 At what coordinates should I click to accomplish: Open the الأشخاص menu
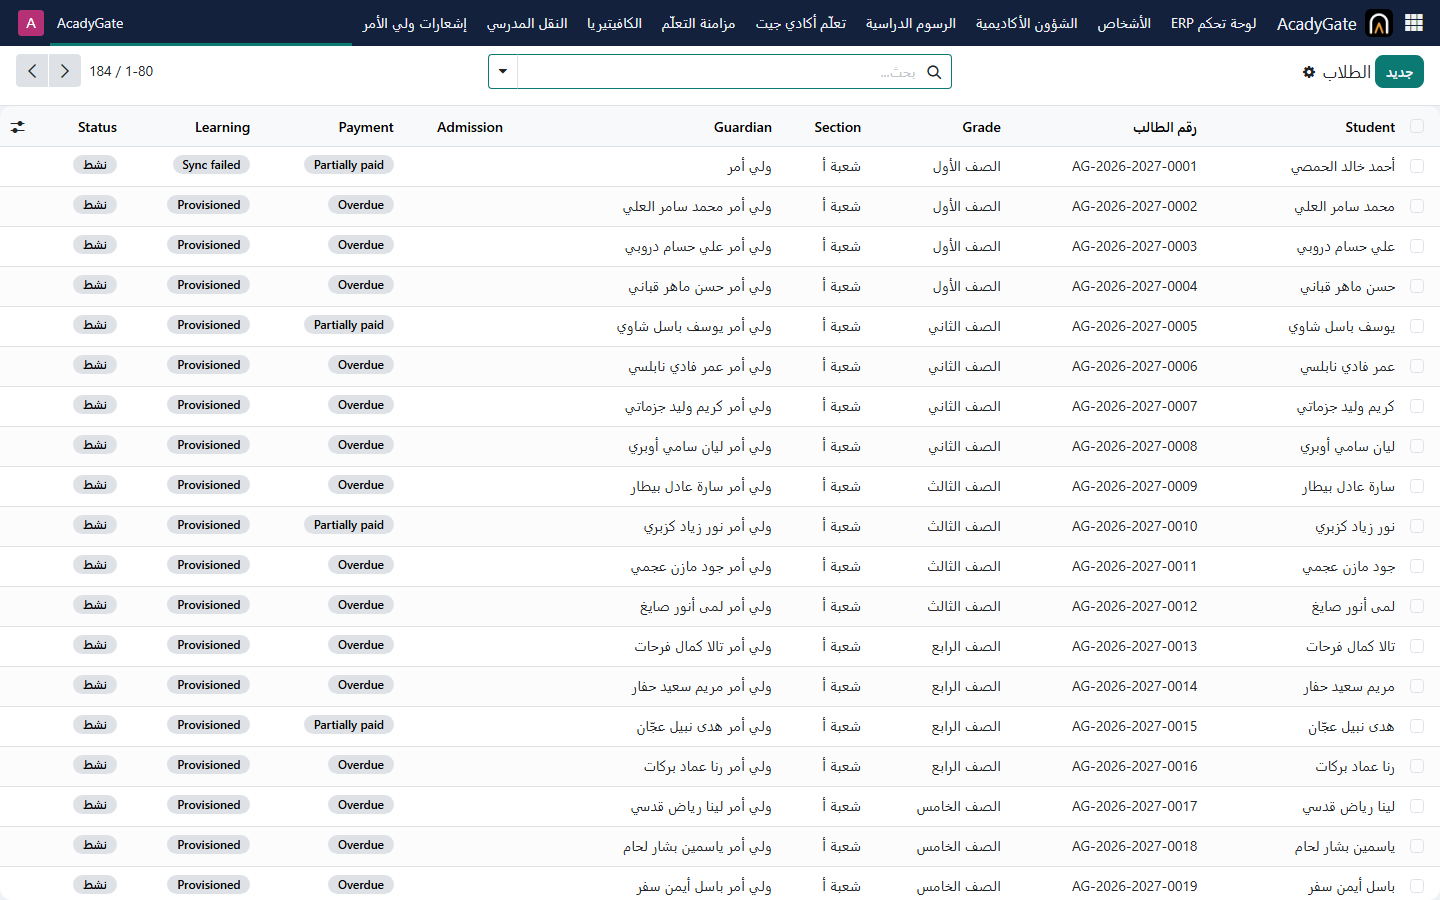1124,23
